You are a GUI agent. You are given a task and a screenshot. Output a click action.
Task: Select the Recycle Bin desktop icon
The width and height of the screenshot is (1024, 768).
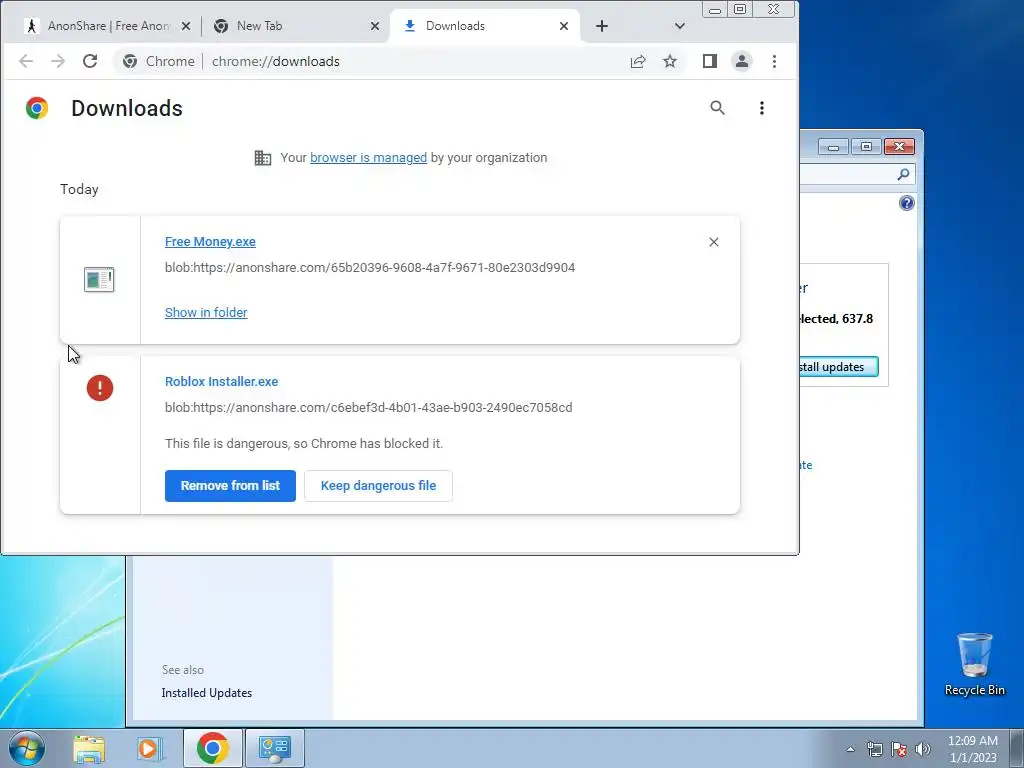[x=974, y=665]
